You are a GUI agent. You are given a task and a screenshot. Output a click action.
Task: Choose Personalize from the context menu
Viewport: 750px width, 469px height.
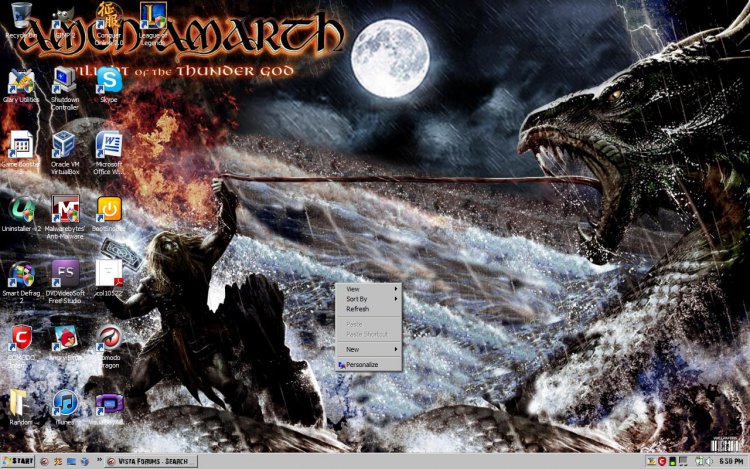[x=368, y=365]
